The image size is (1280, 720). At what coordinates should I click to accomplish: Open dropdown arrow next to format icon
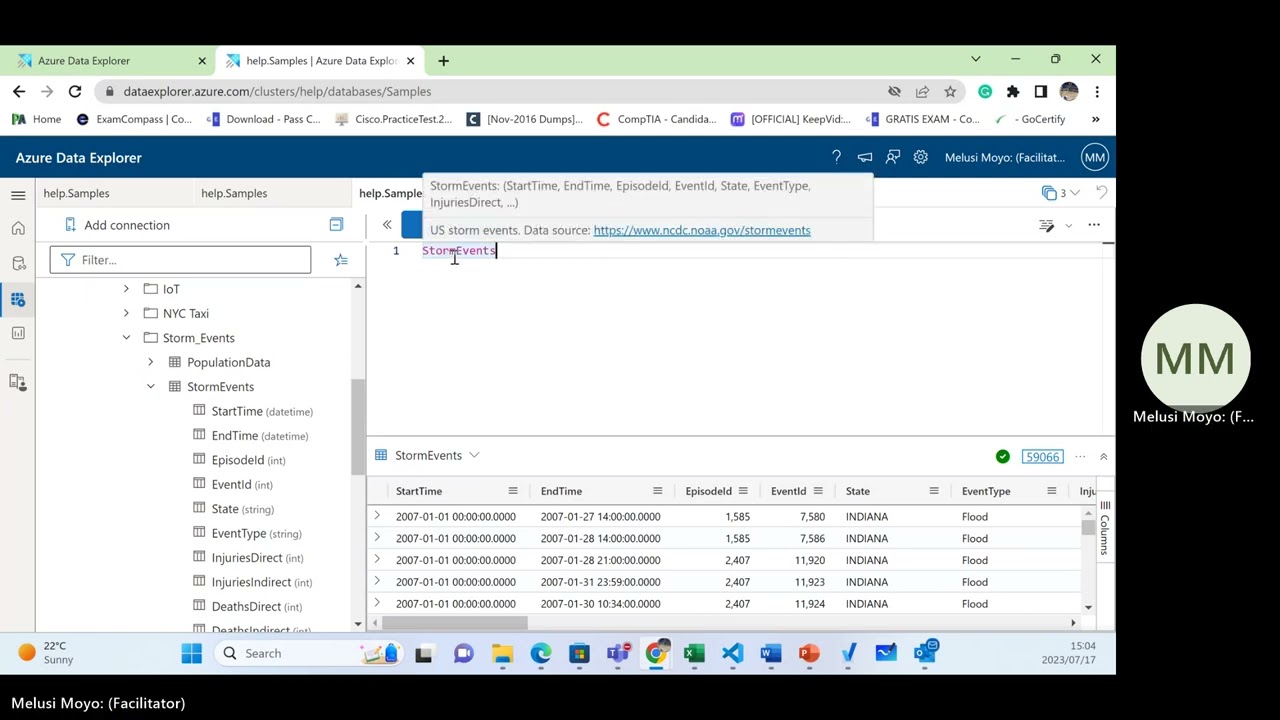coord(1068,225)
